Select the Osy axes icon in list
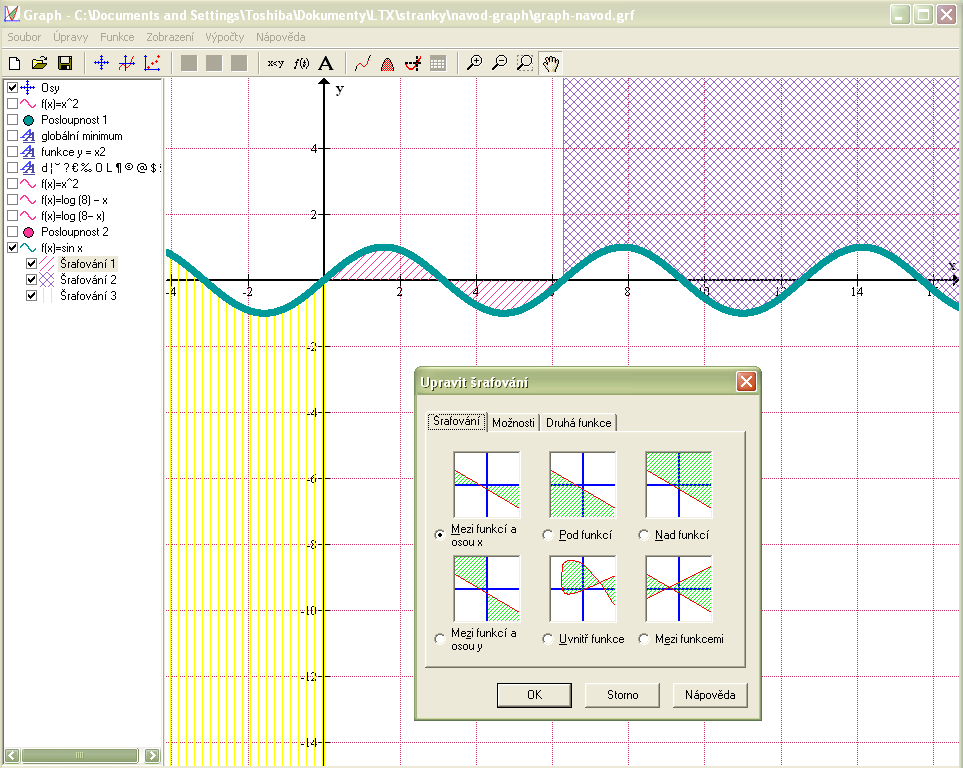This screenshot has height=768, width=963. [x=28, y=88]
